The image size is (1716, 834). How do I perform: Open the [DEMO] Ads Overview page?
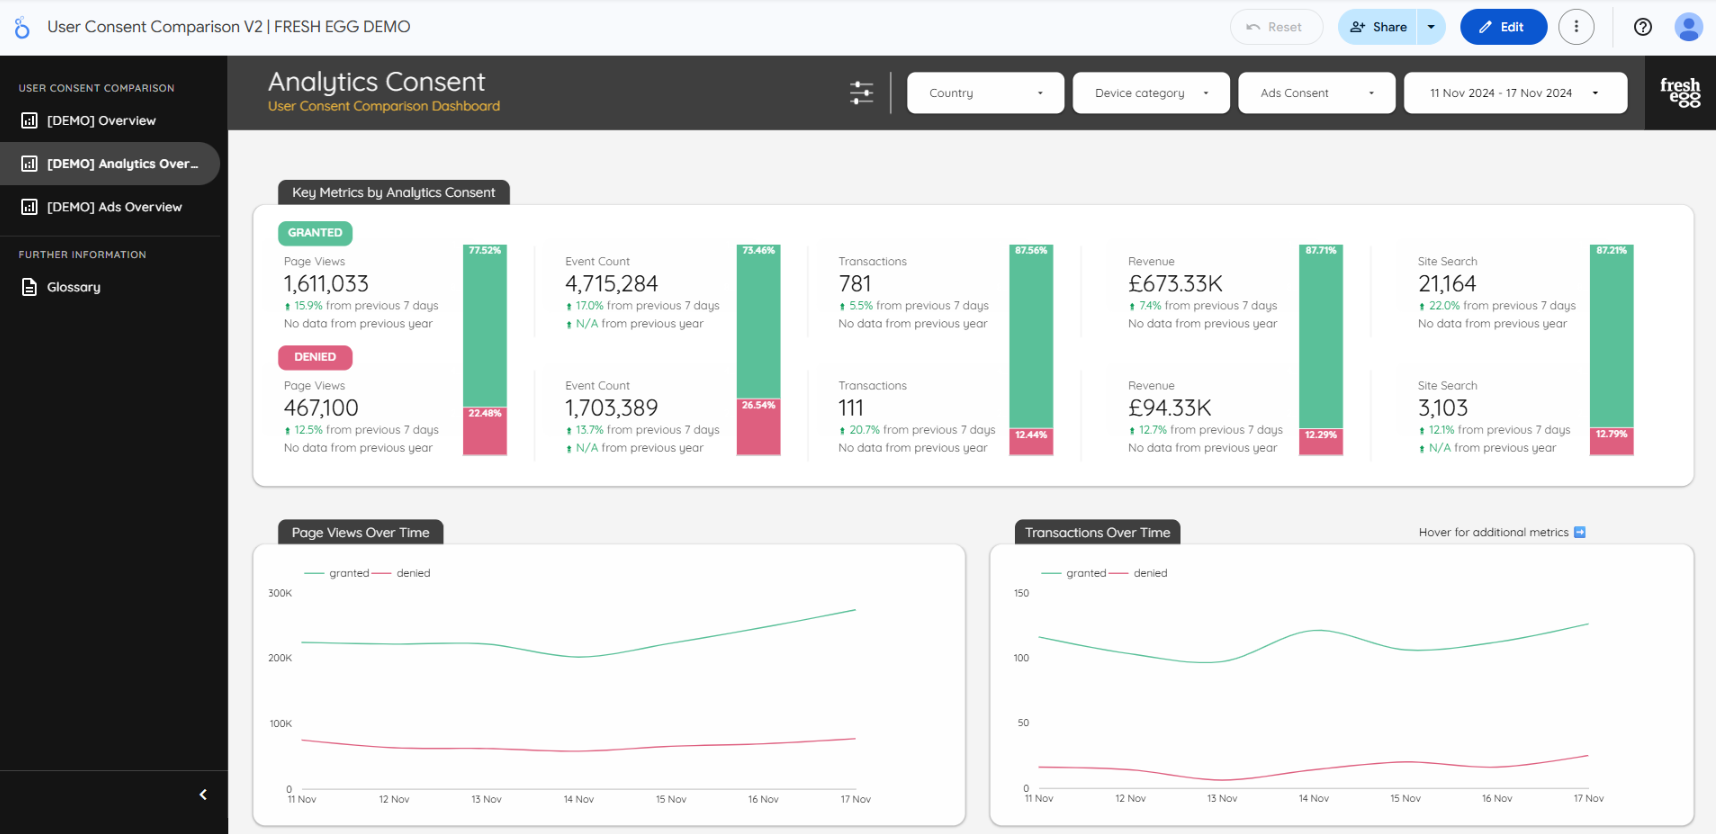(114, 207)
